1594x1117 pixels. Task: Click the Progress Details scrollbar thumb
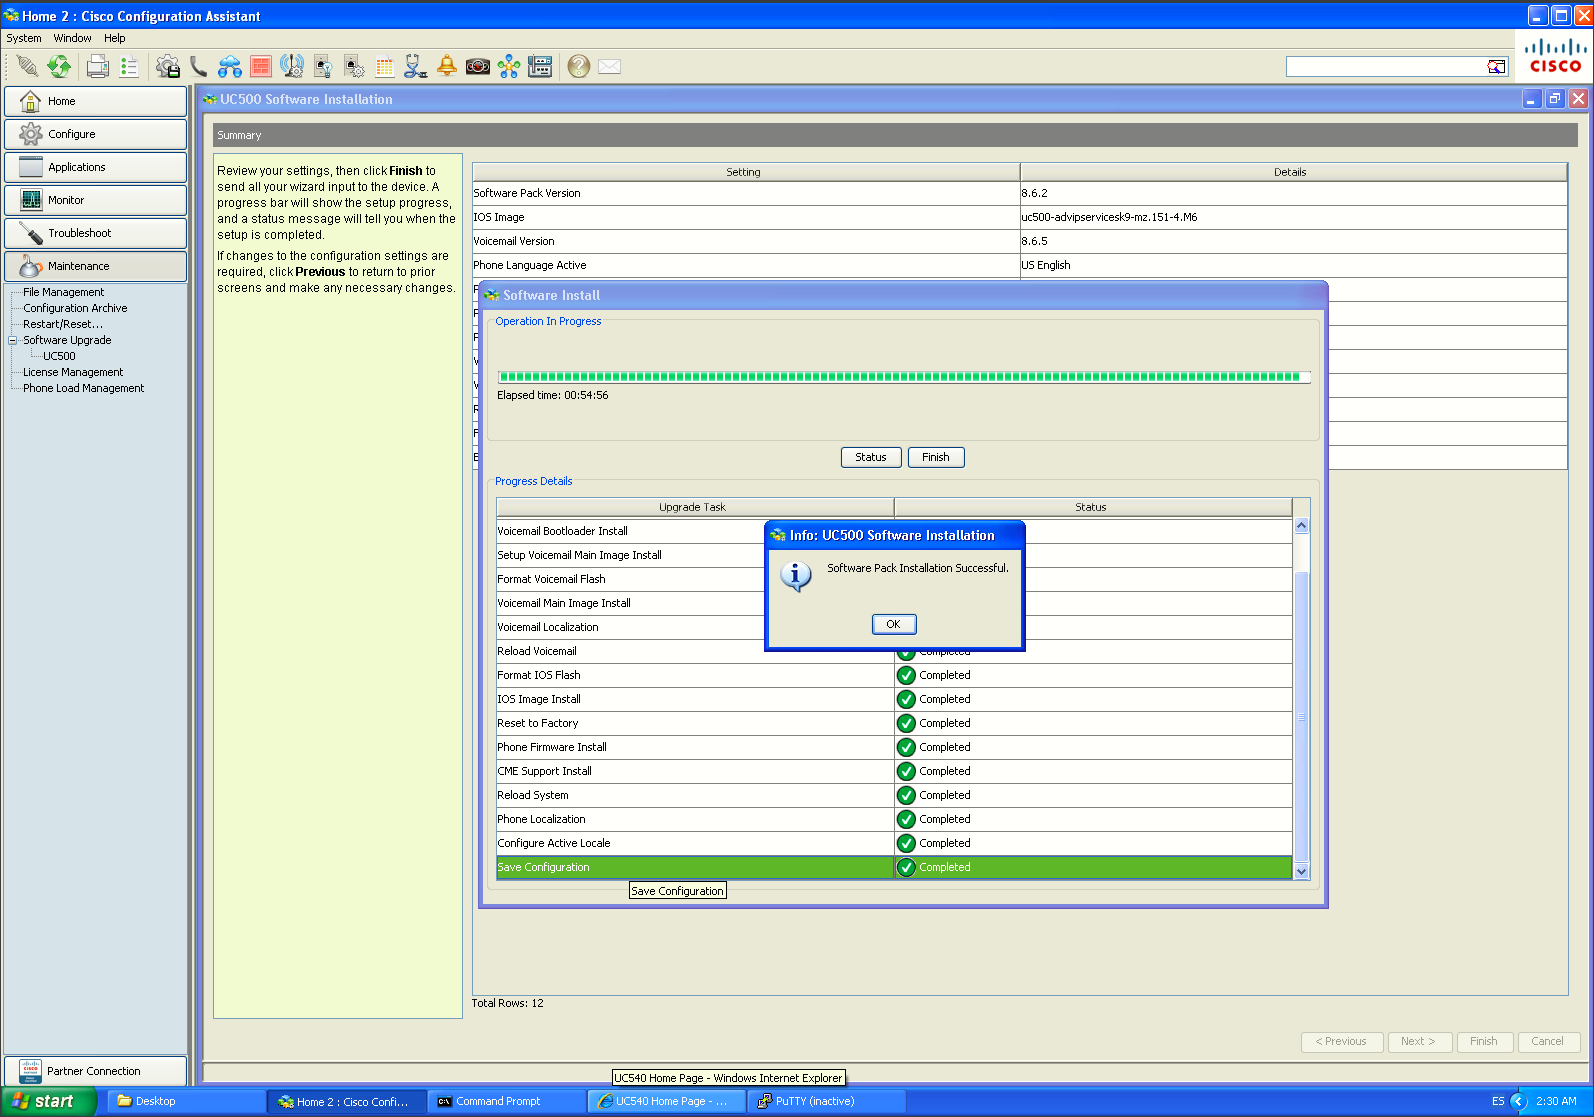(1301, 716)
